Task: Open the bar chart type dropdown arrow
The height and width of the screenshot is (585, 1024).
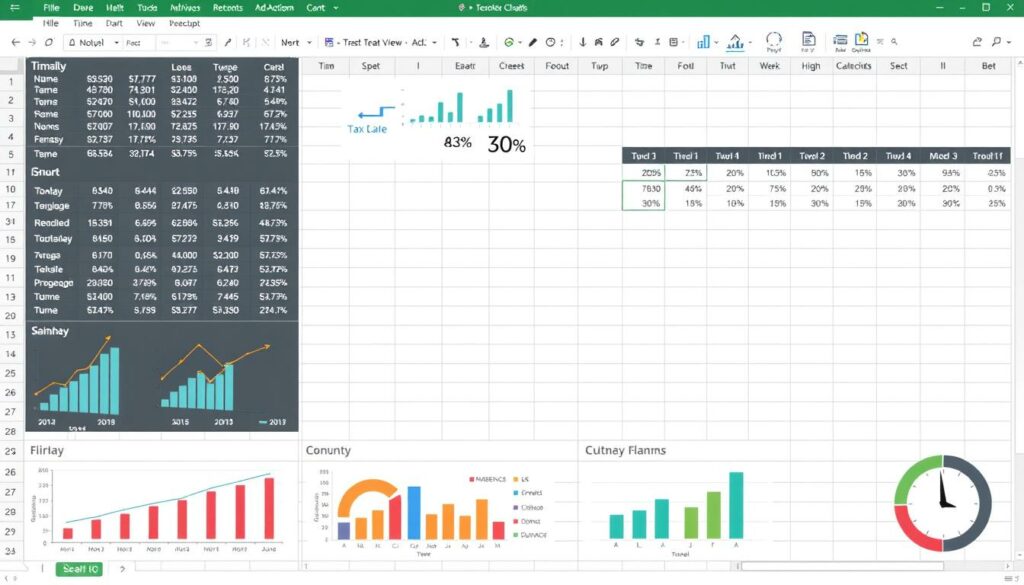Action: (716, 43)
